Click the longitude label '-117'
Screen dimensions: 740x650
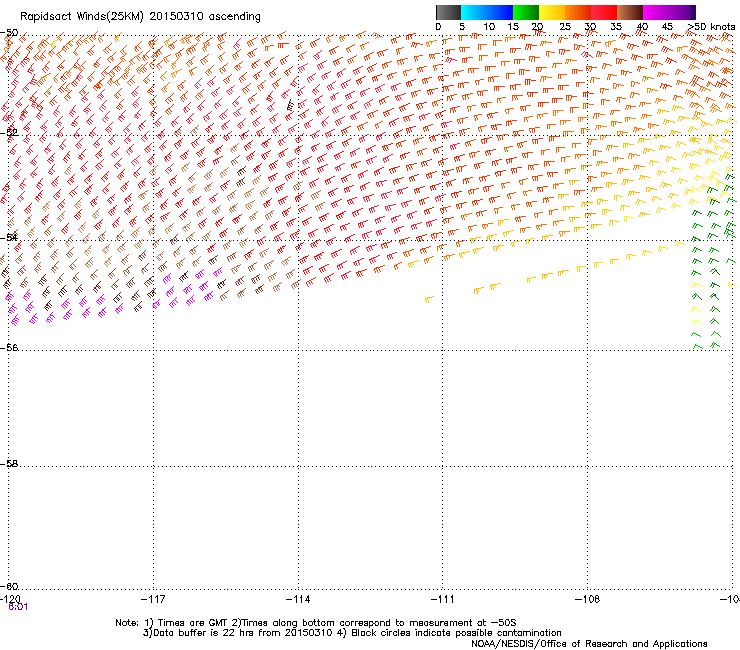pos(153,599)
